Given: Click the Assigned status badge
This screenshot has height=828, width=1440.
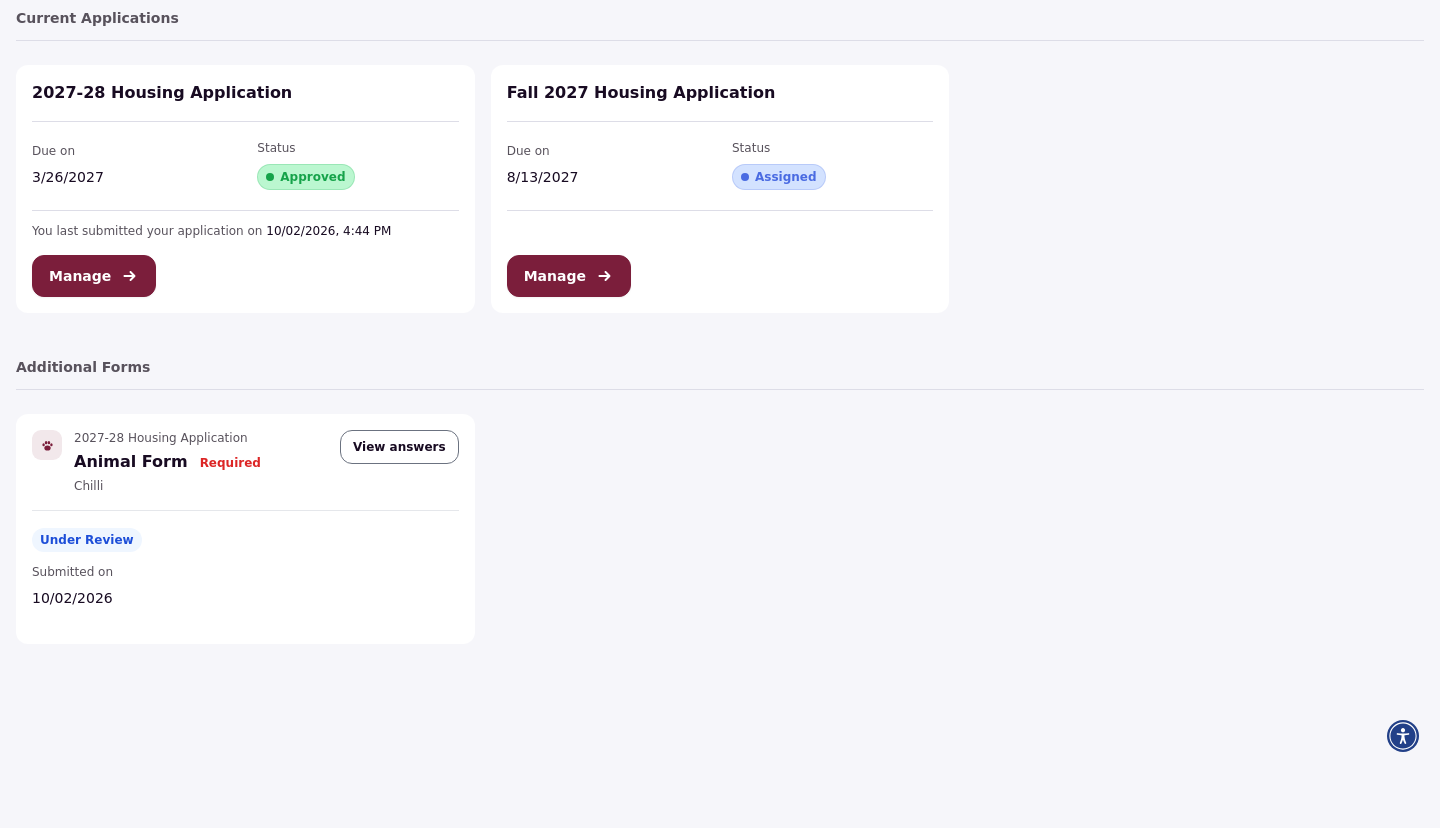Looking at the screenshot, I should 779,177.
